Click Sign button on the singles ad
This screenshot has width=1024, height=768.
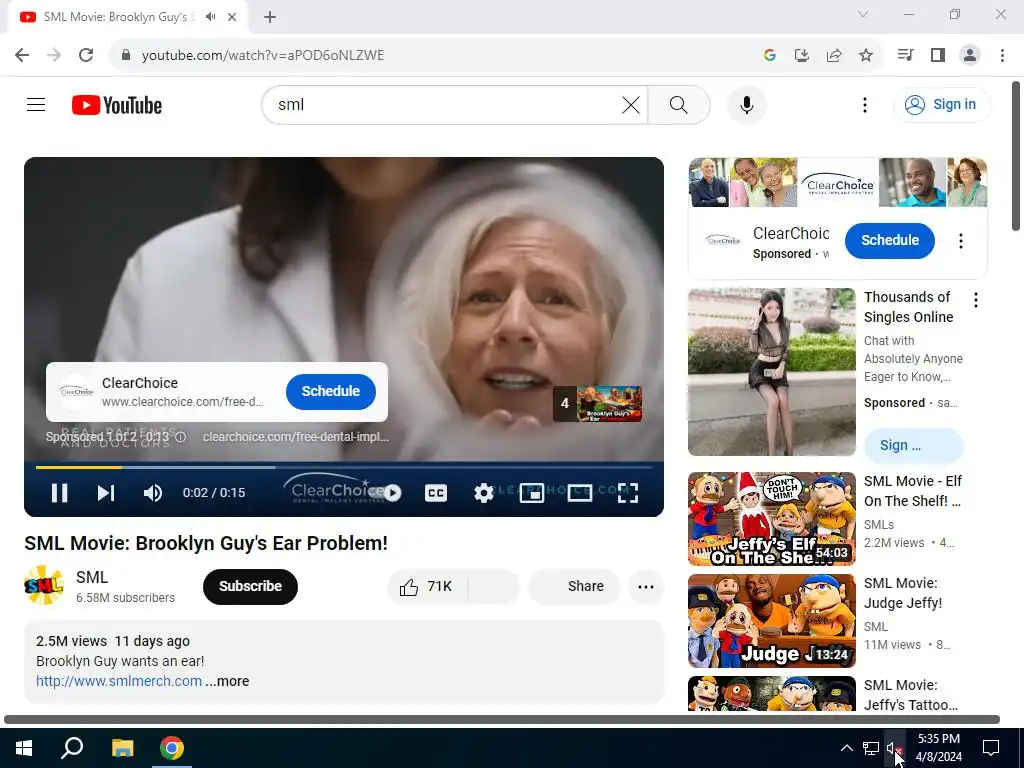[913, 445]
